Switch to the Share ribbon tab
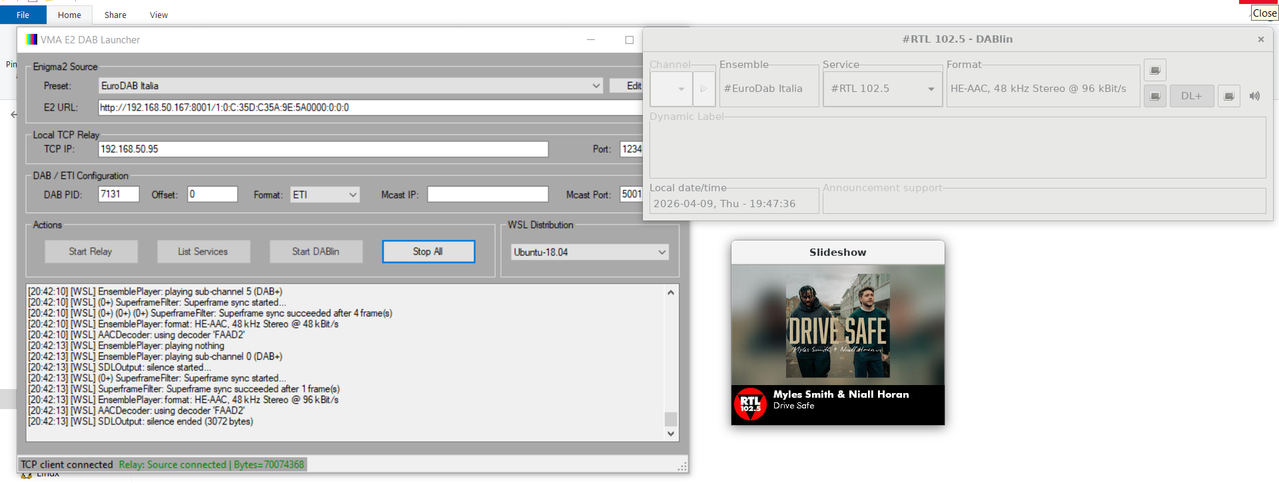 115,15
